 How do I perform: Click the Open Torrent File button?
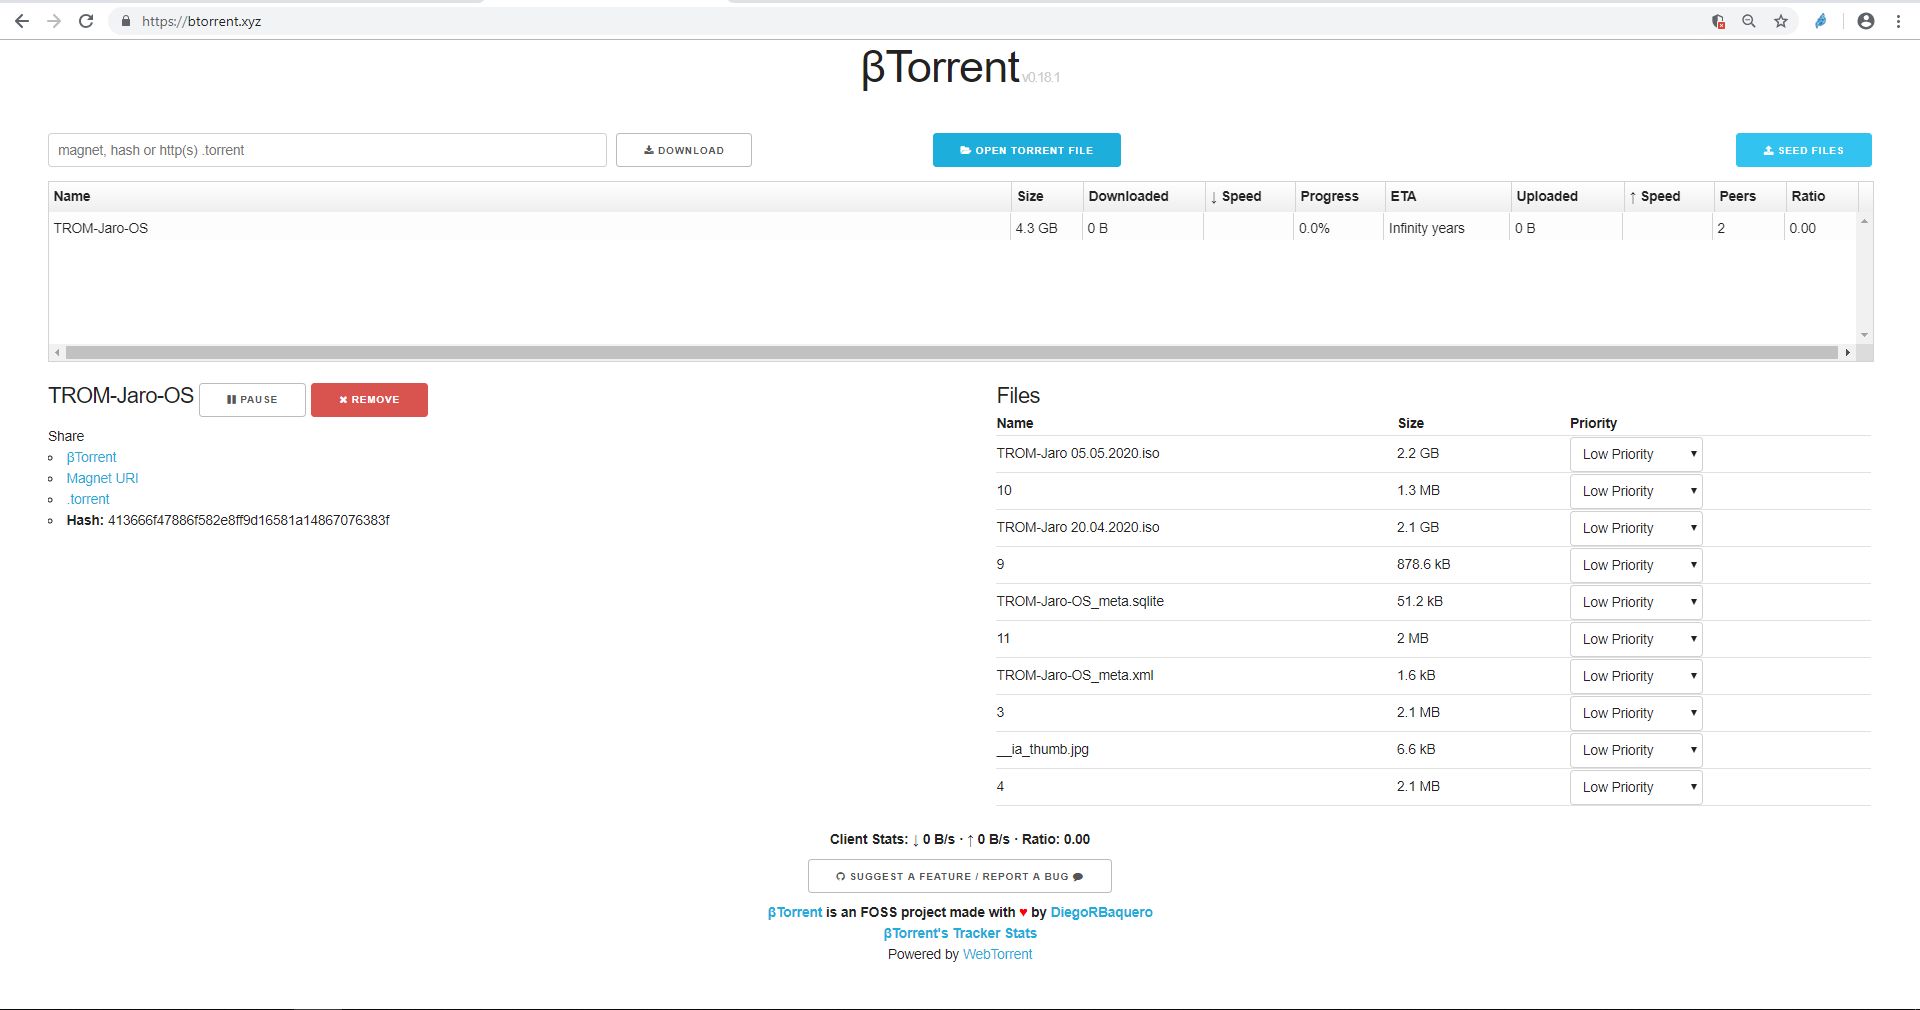pyautogui.click(x=1026, y=150)
